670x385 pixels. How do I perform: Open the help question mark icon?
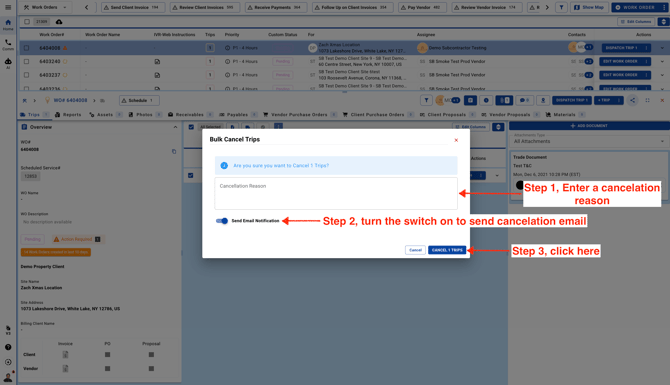coord(8,347)
